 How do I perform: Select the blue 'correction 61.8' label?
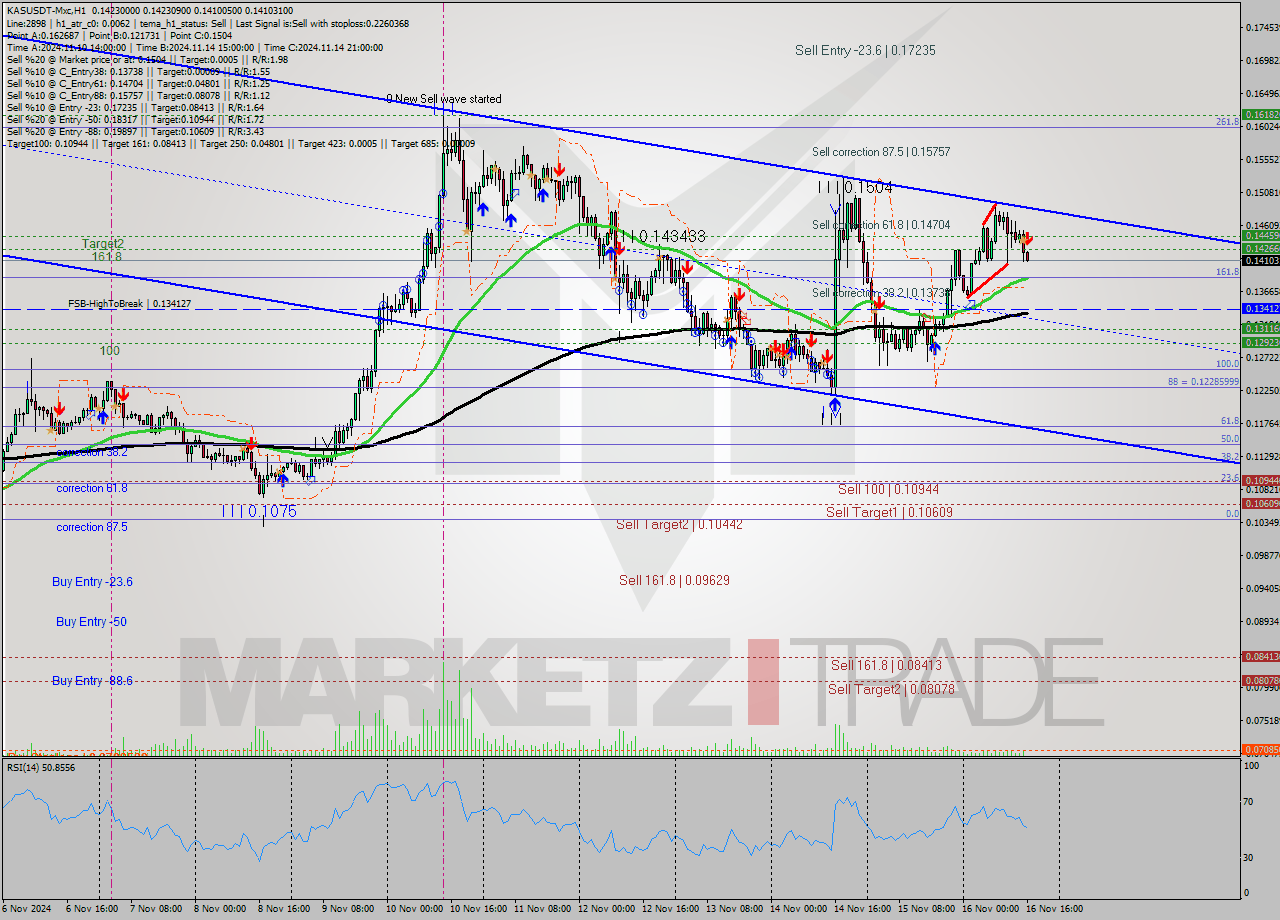click(92, 488)
